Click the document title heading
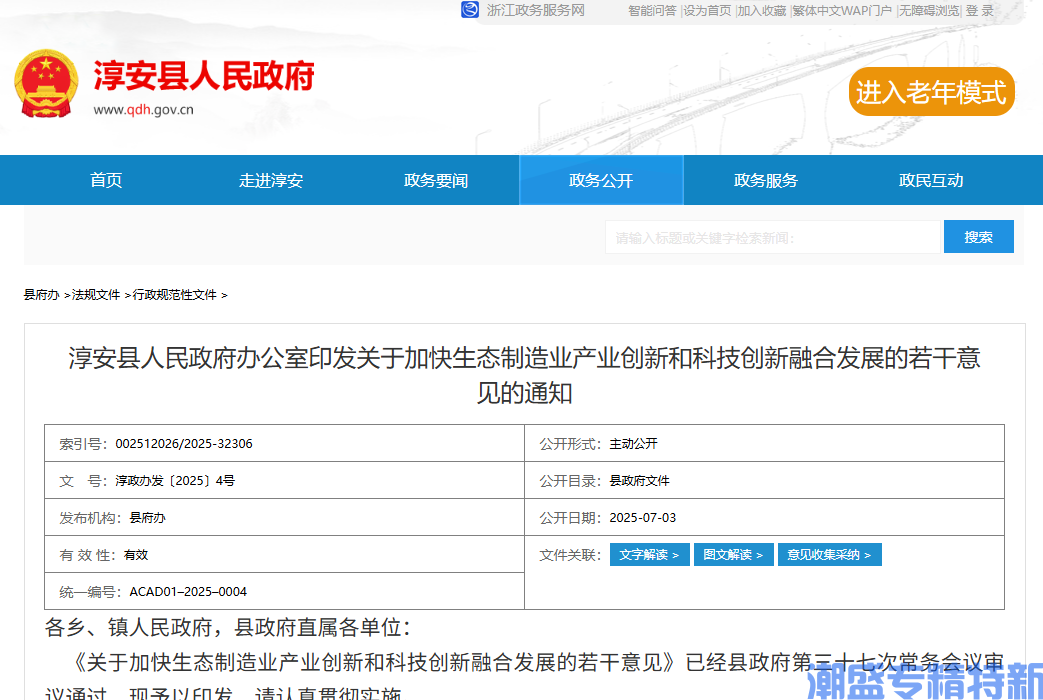This screenshot has width=1043, height=700. pyautogui.click(x=524, y=376)
